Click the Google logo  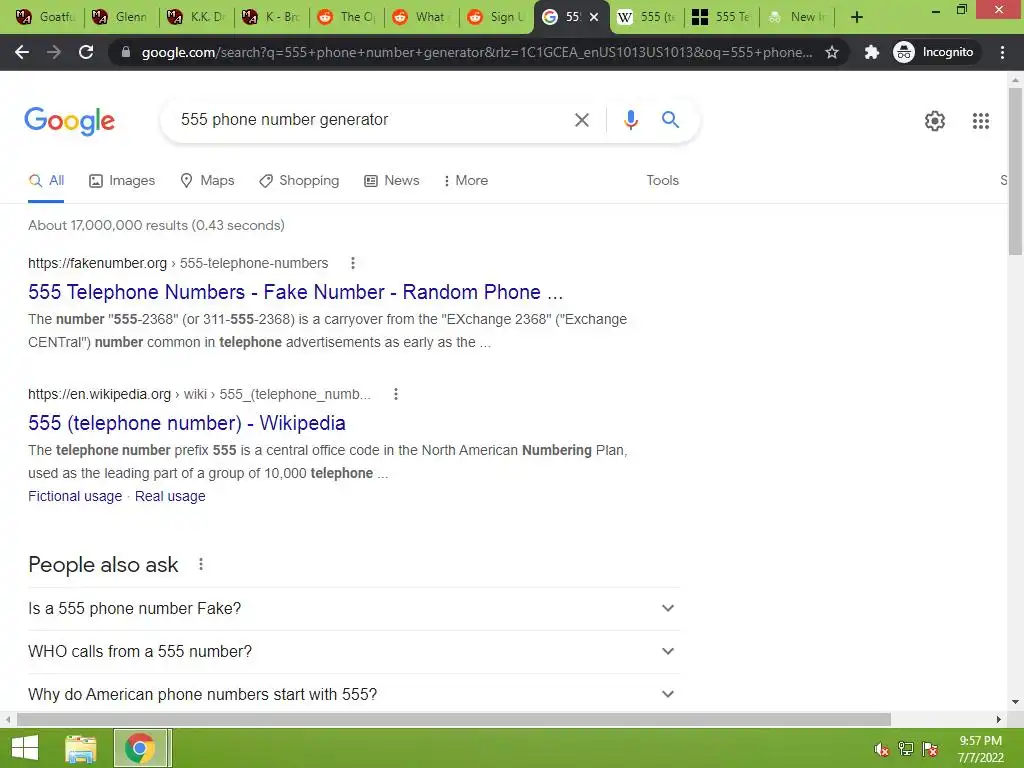click(69, 121)
